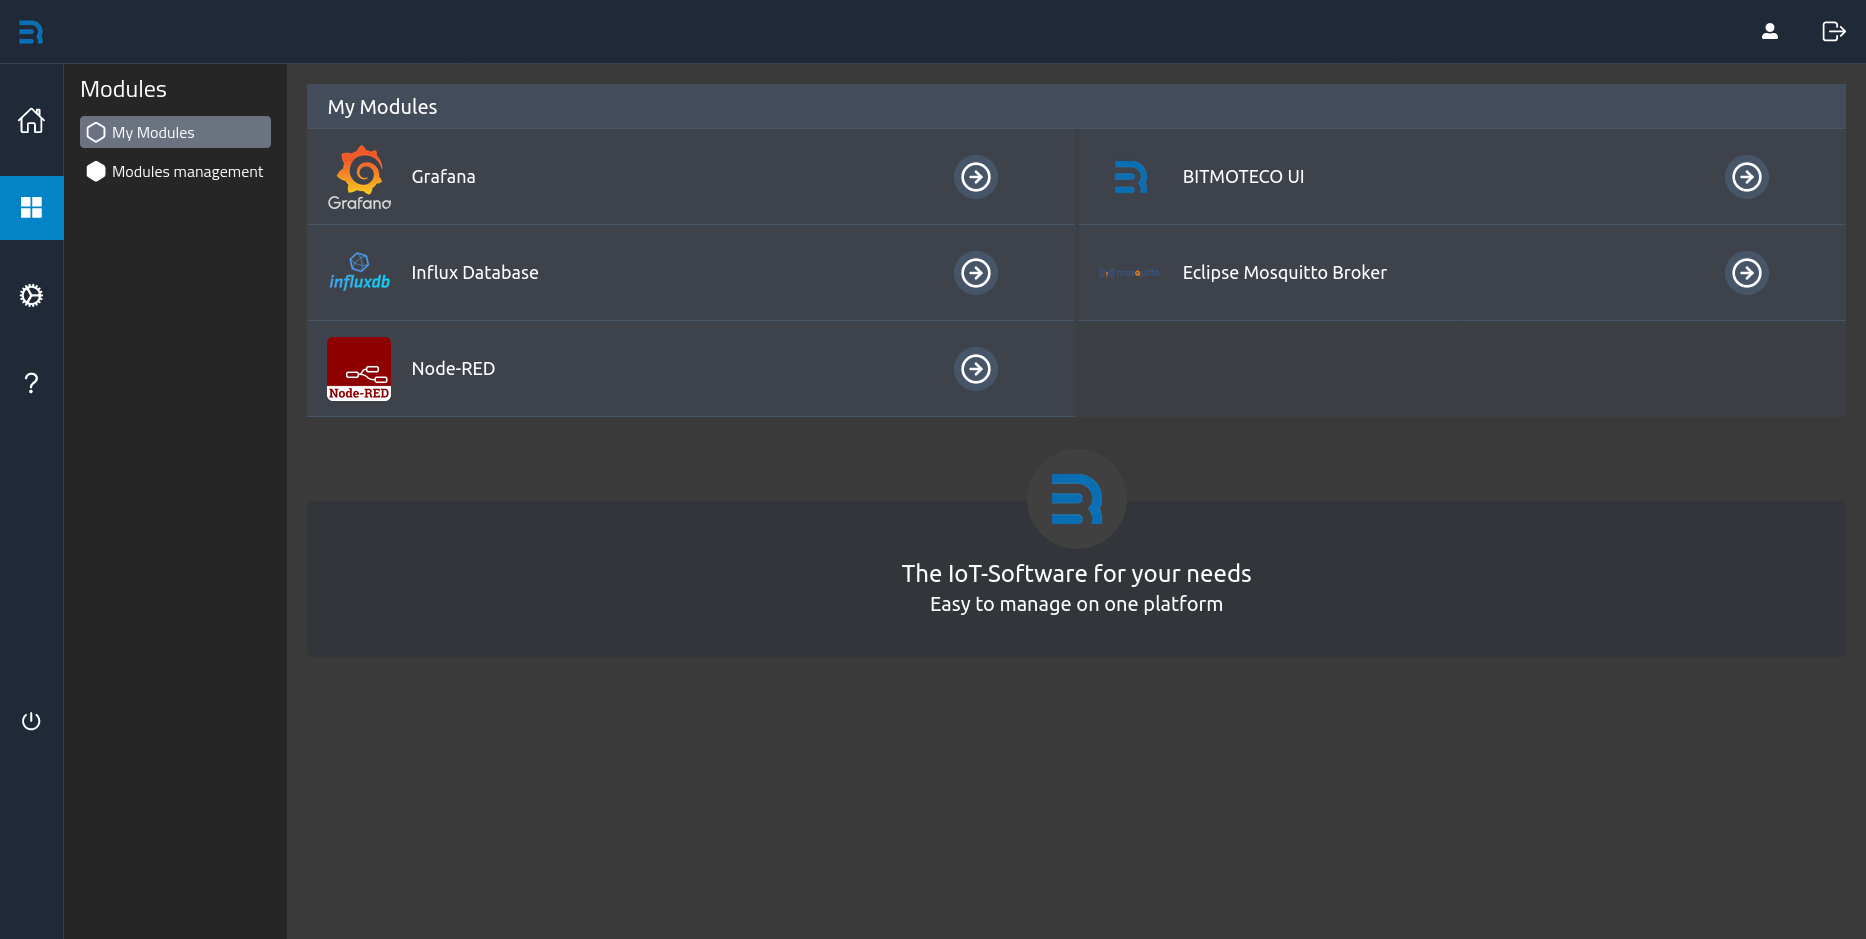Click the Grafana module name
Screen dimensions: 1866x939
point(444,177)
